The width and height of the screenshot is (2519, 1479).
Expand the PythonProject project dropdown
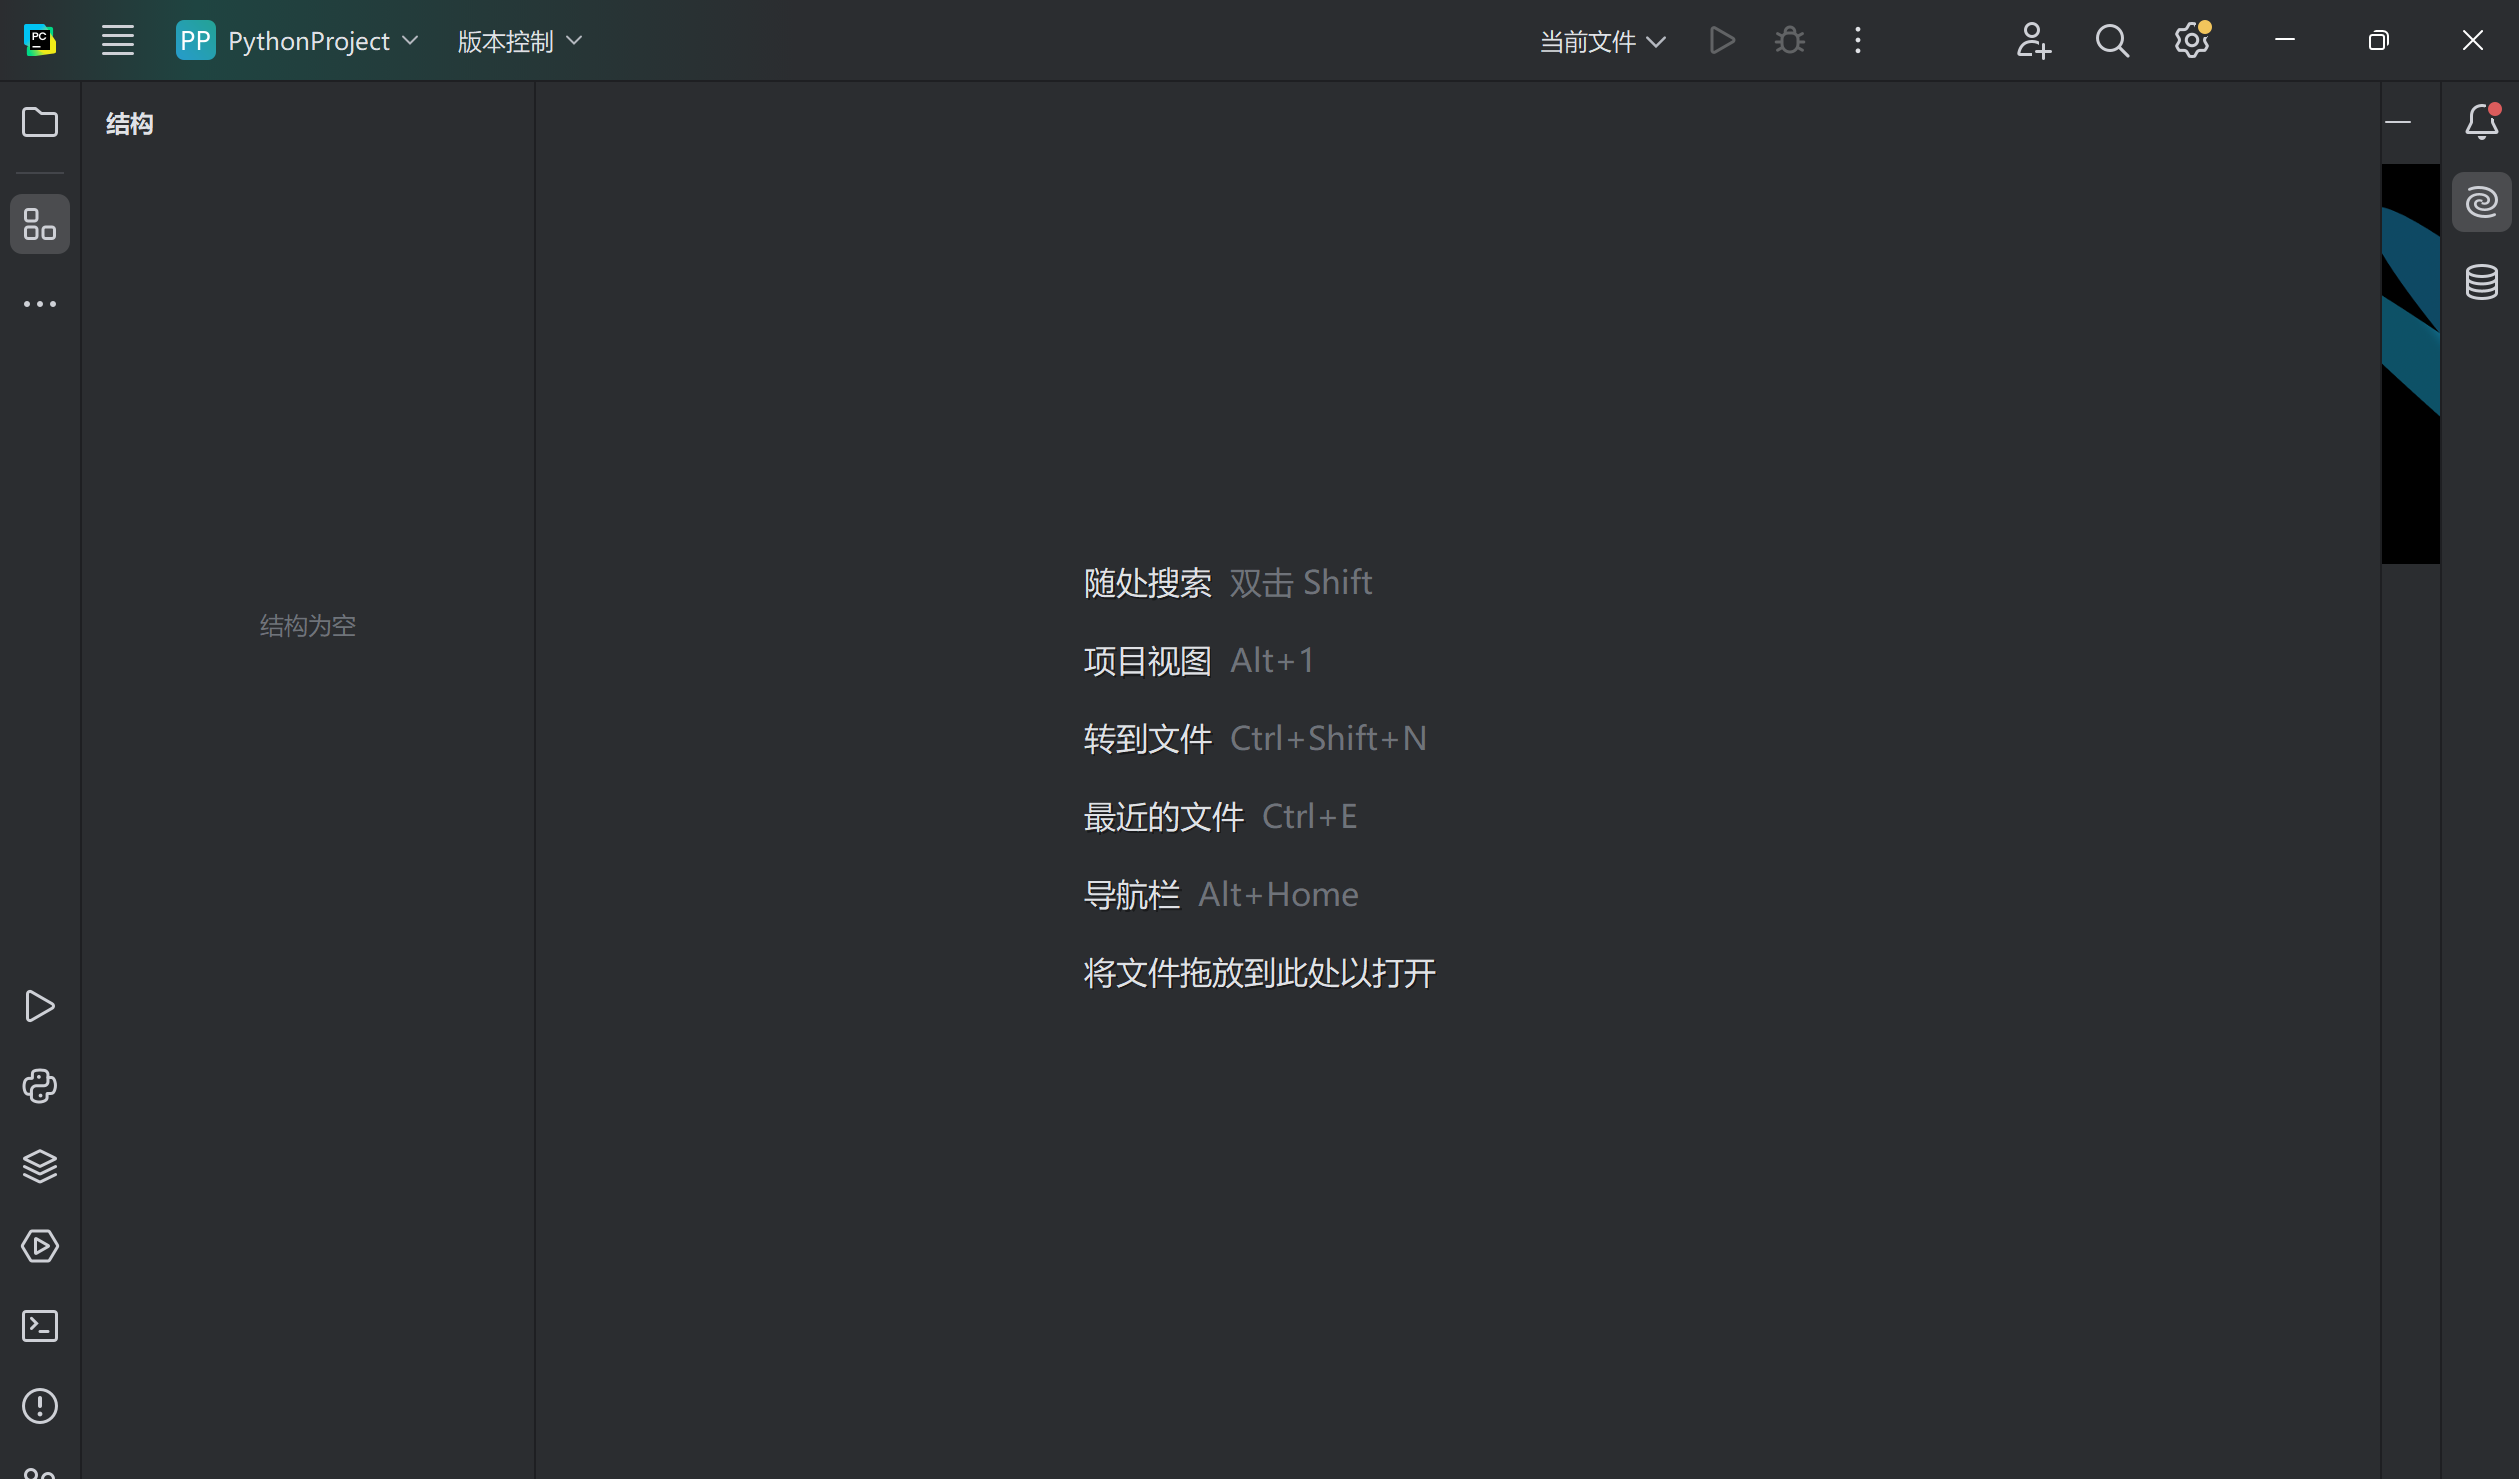298,41
